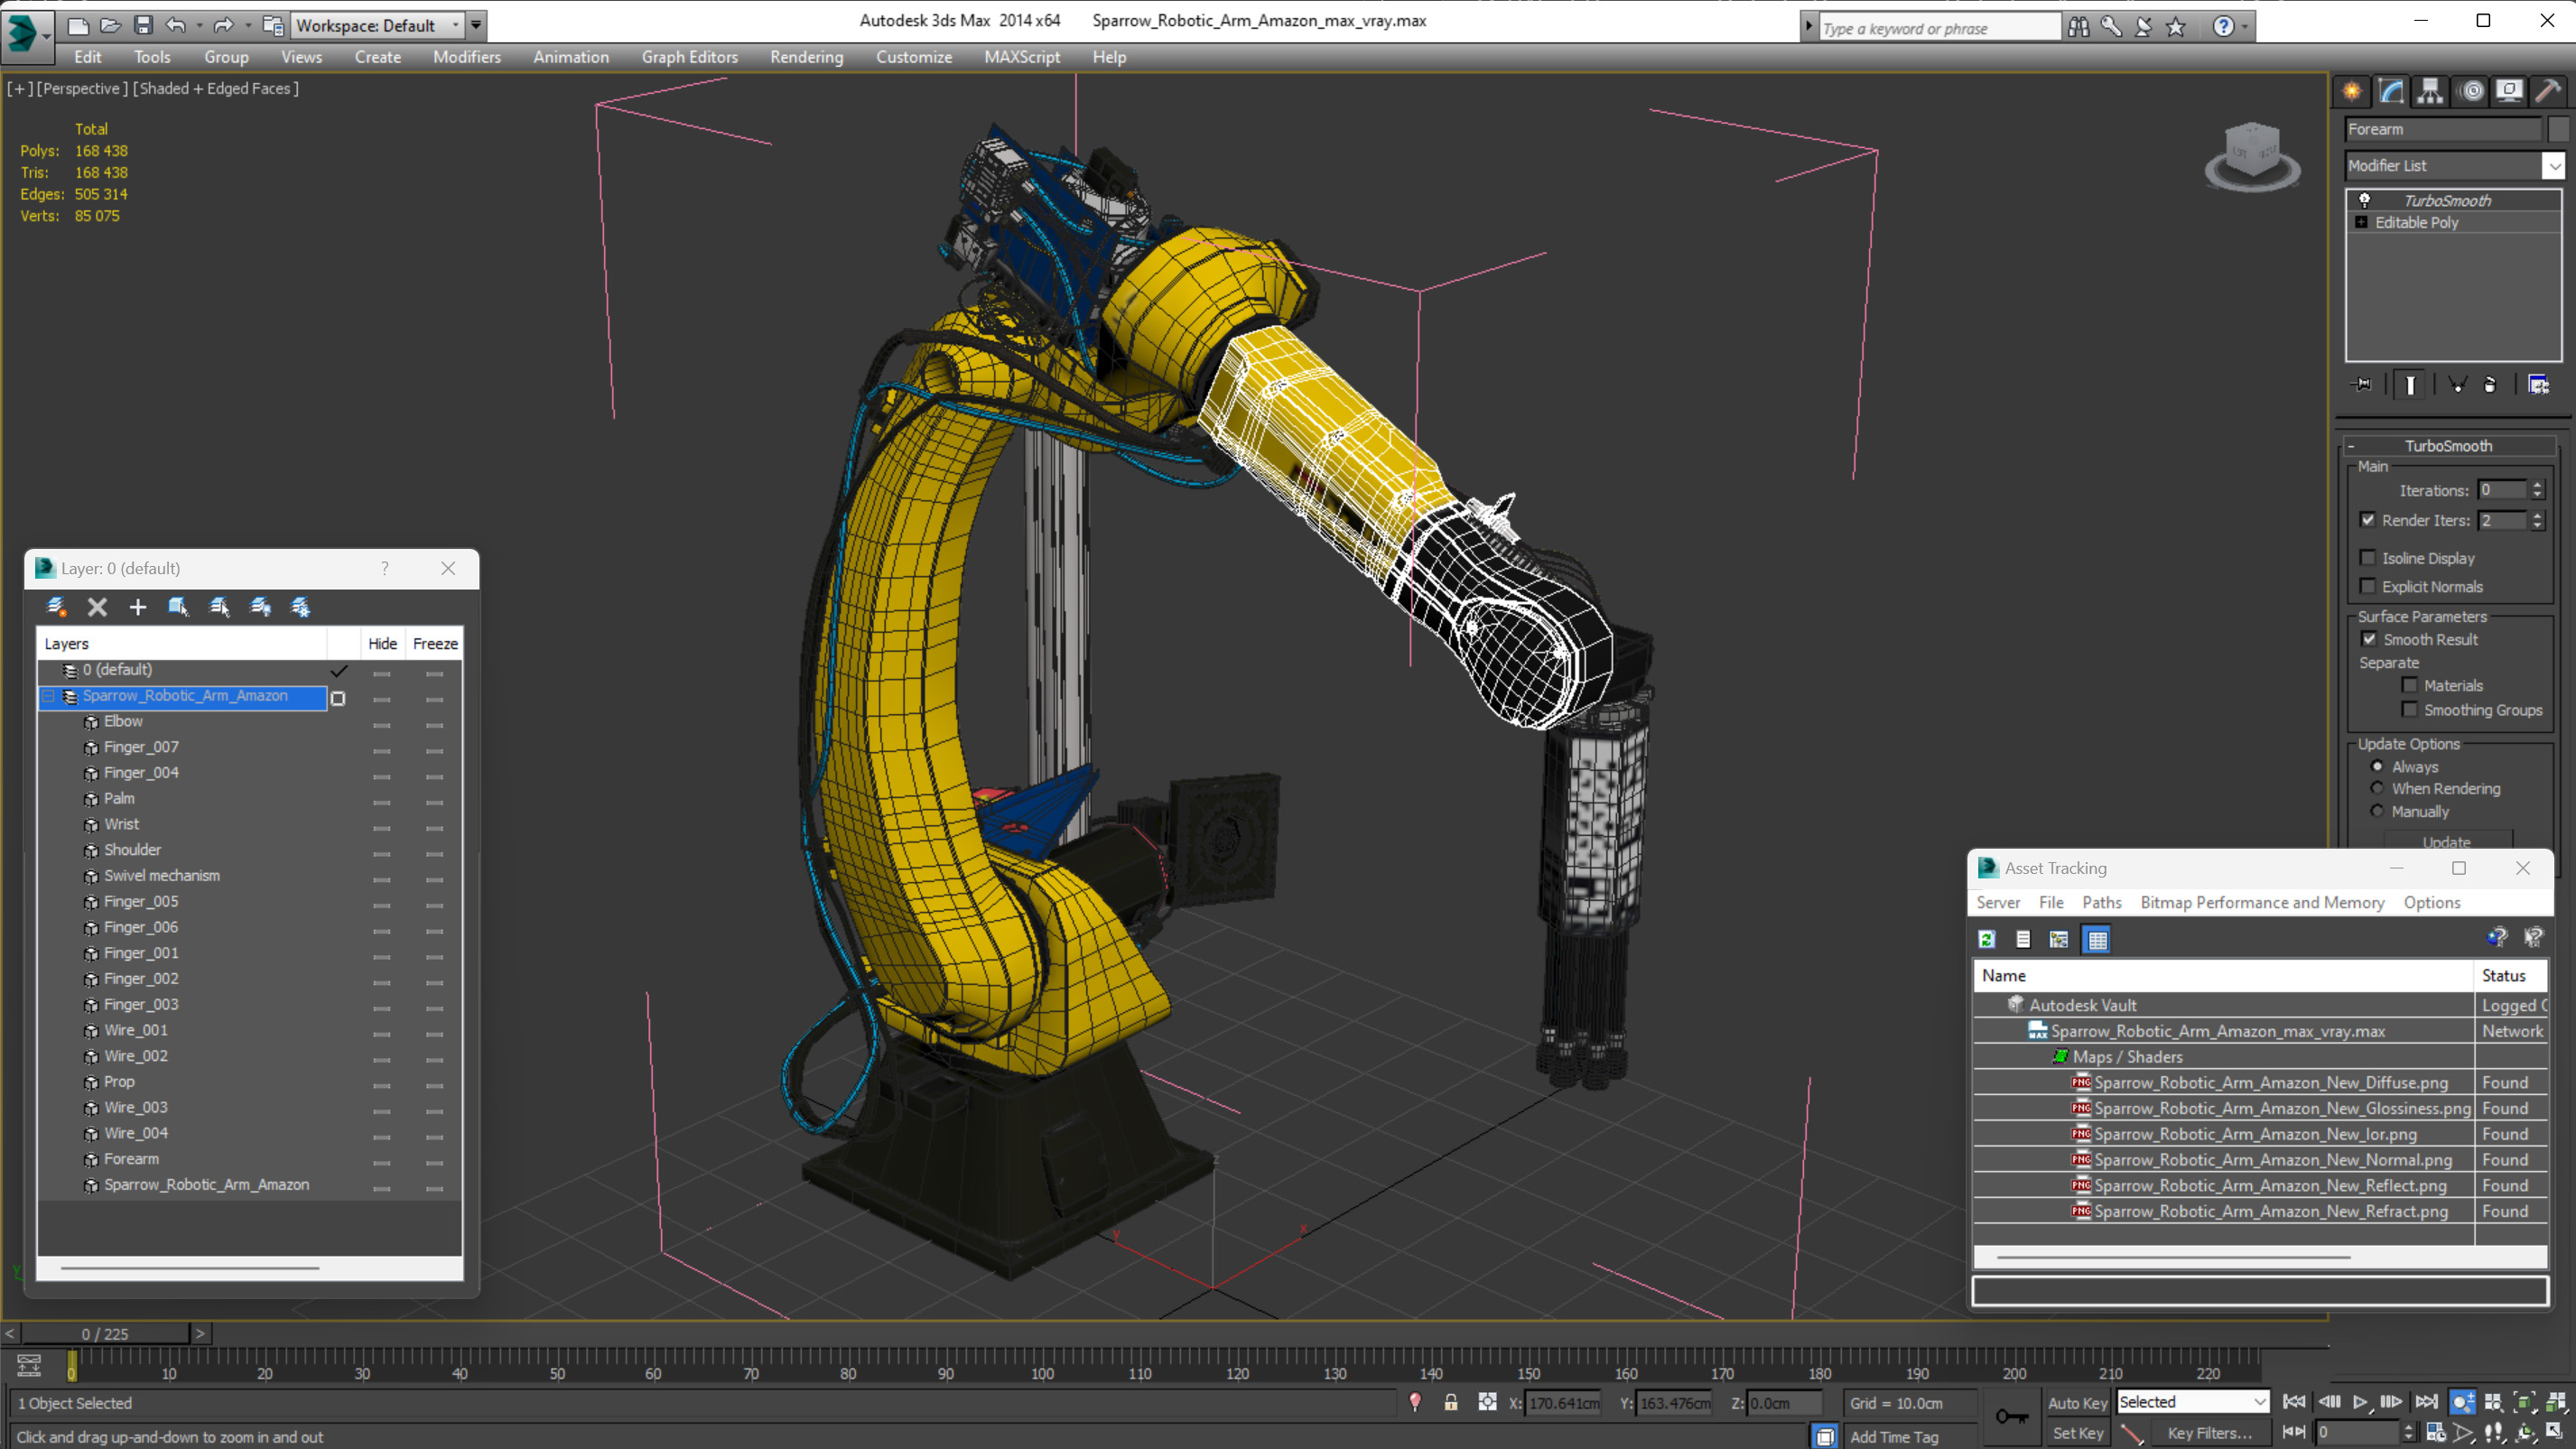The image size is (2576, 1449).
Task: Click the Create New Layer icon
Action: 57,607
